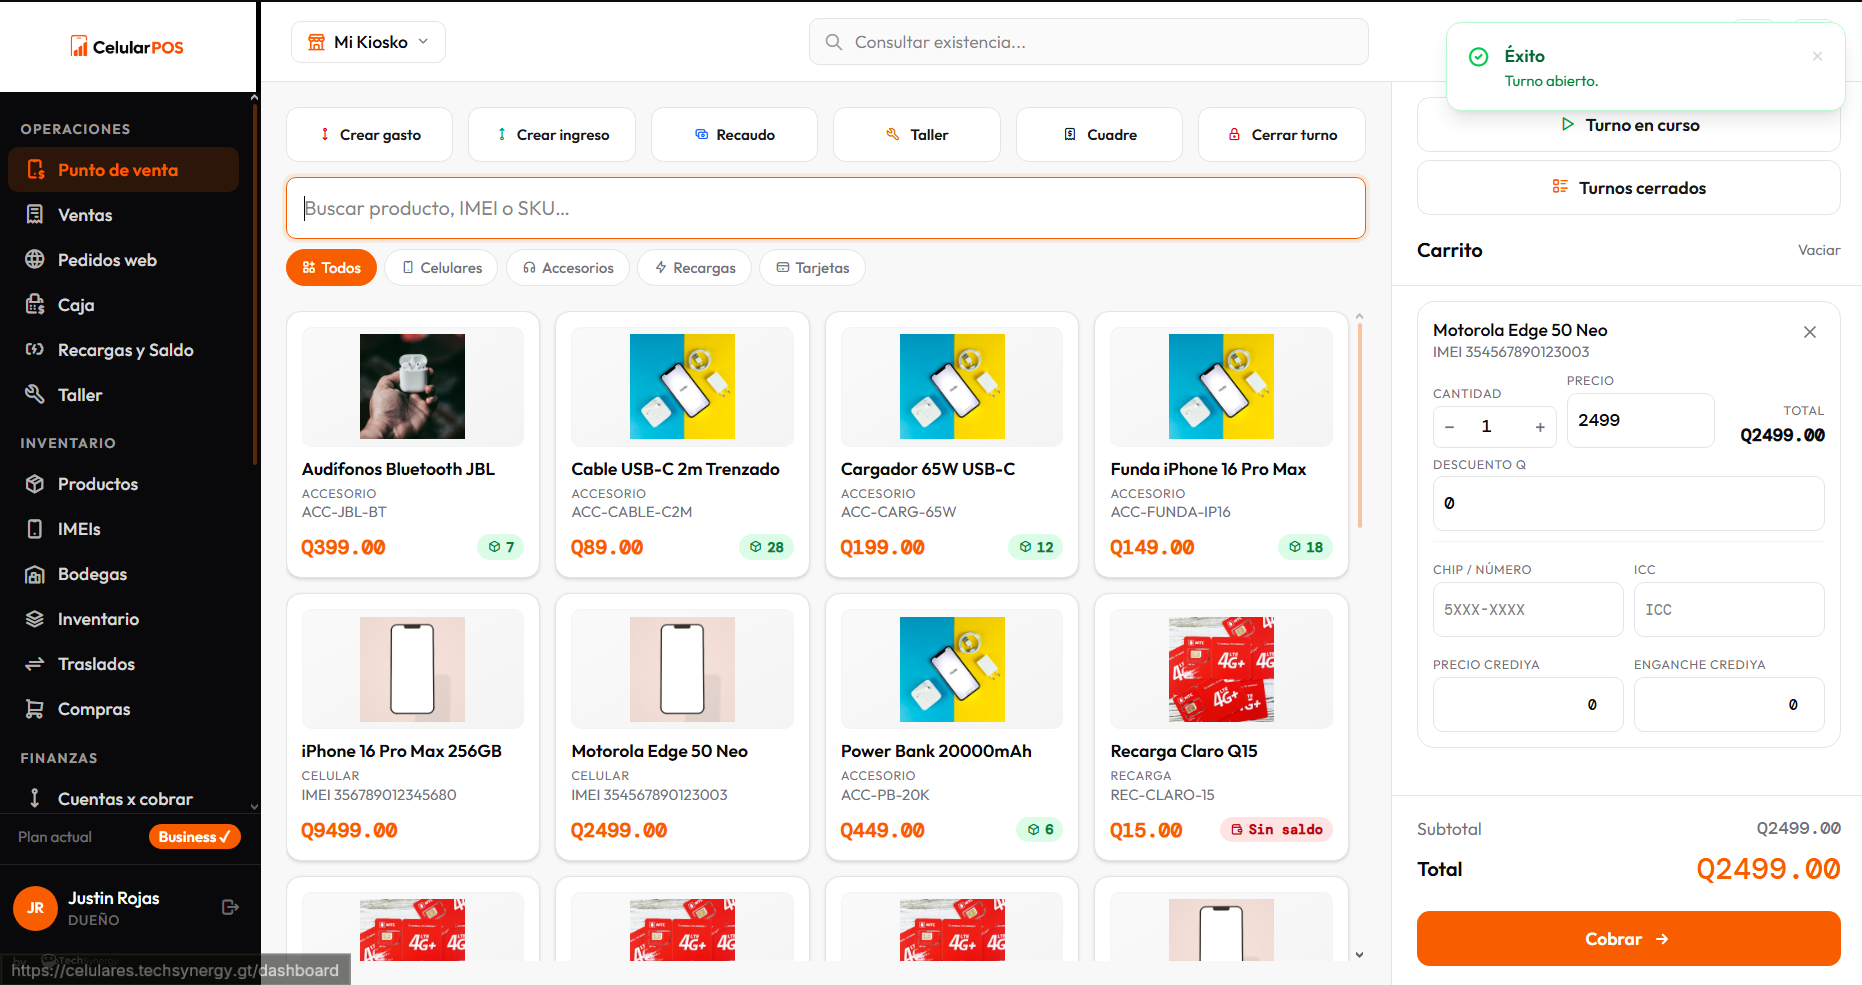Add iPhone 16 Pro Max 256GB to cart
The height and width of the screenshot is (985, 1862).
(x=413, y=727)
